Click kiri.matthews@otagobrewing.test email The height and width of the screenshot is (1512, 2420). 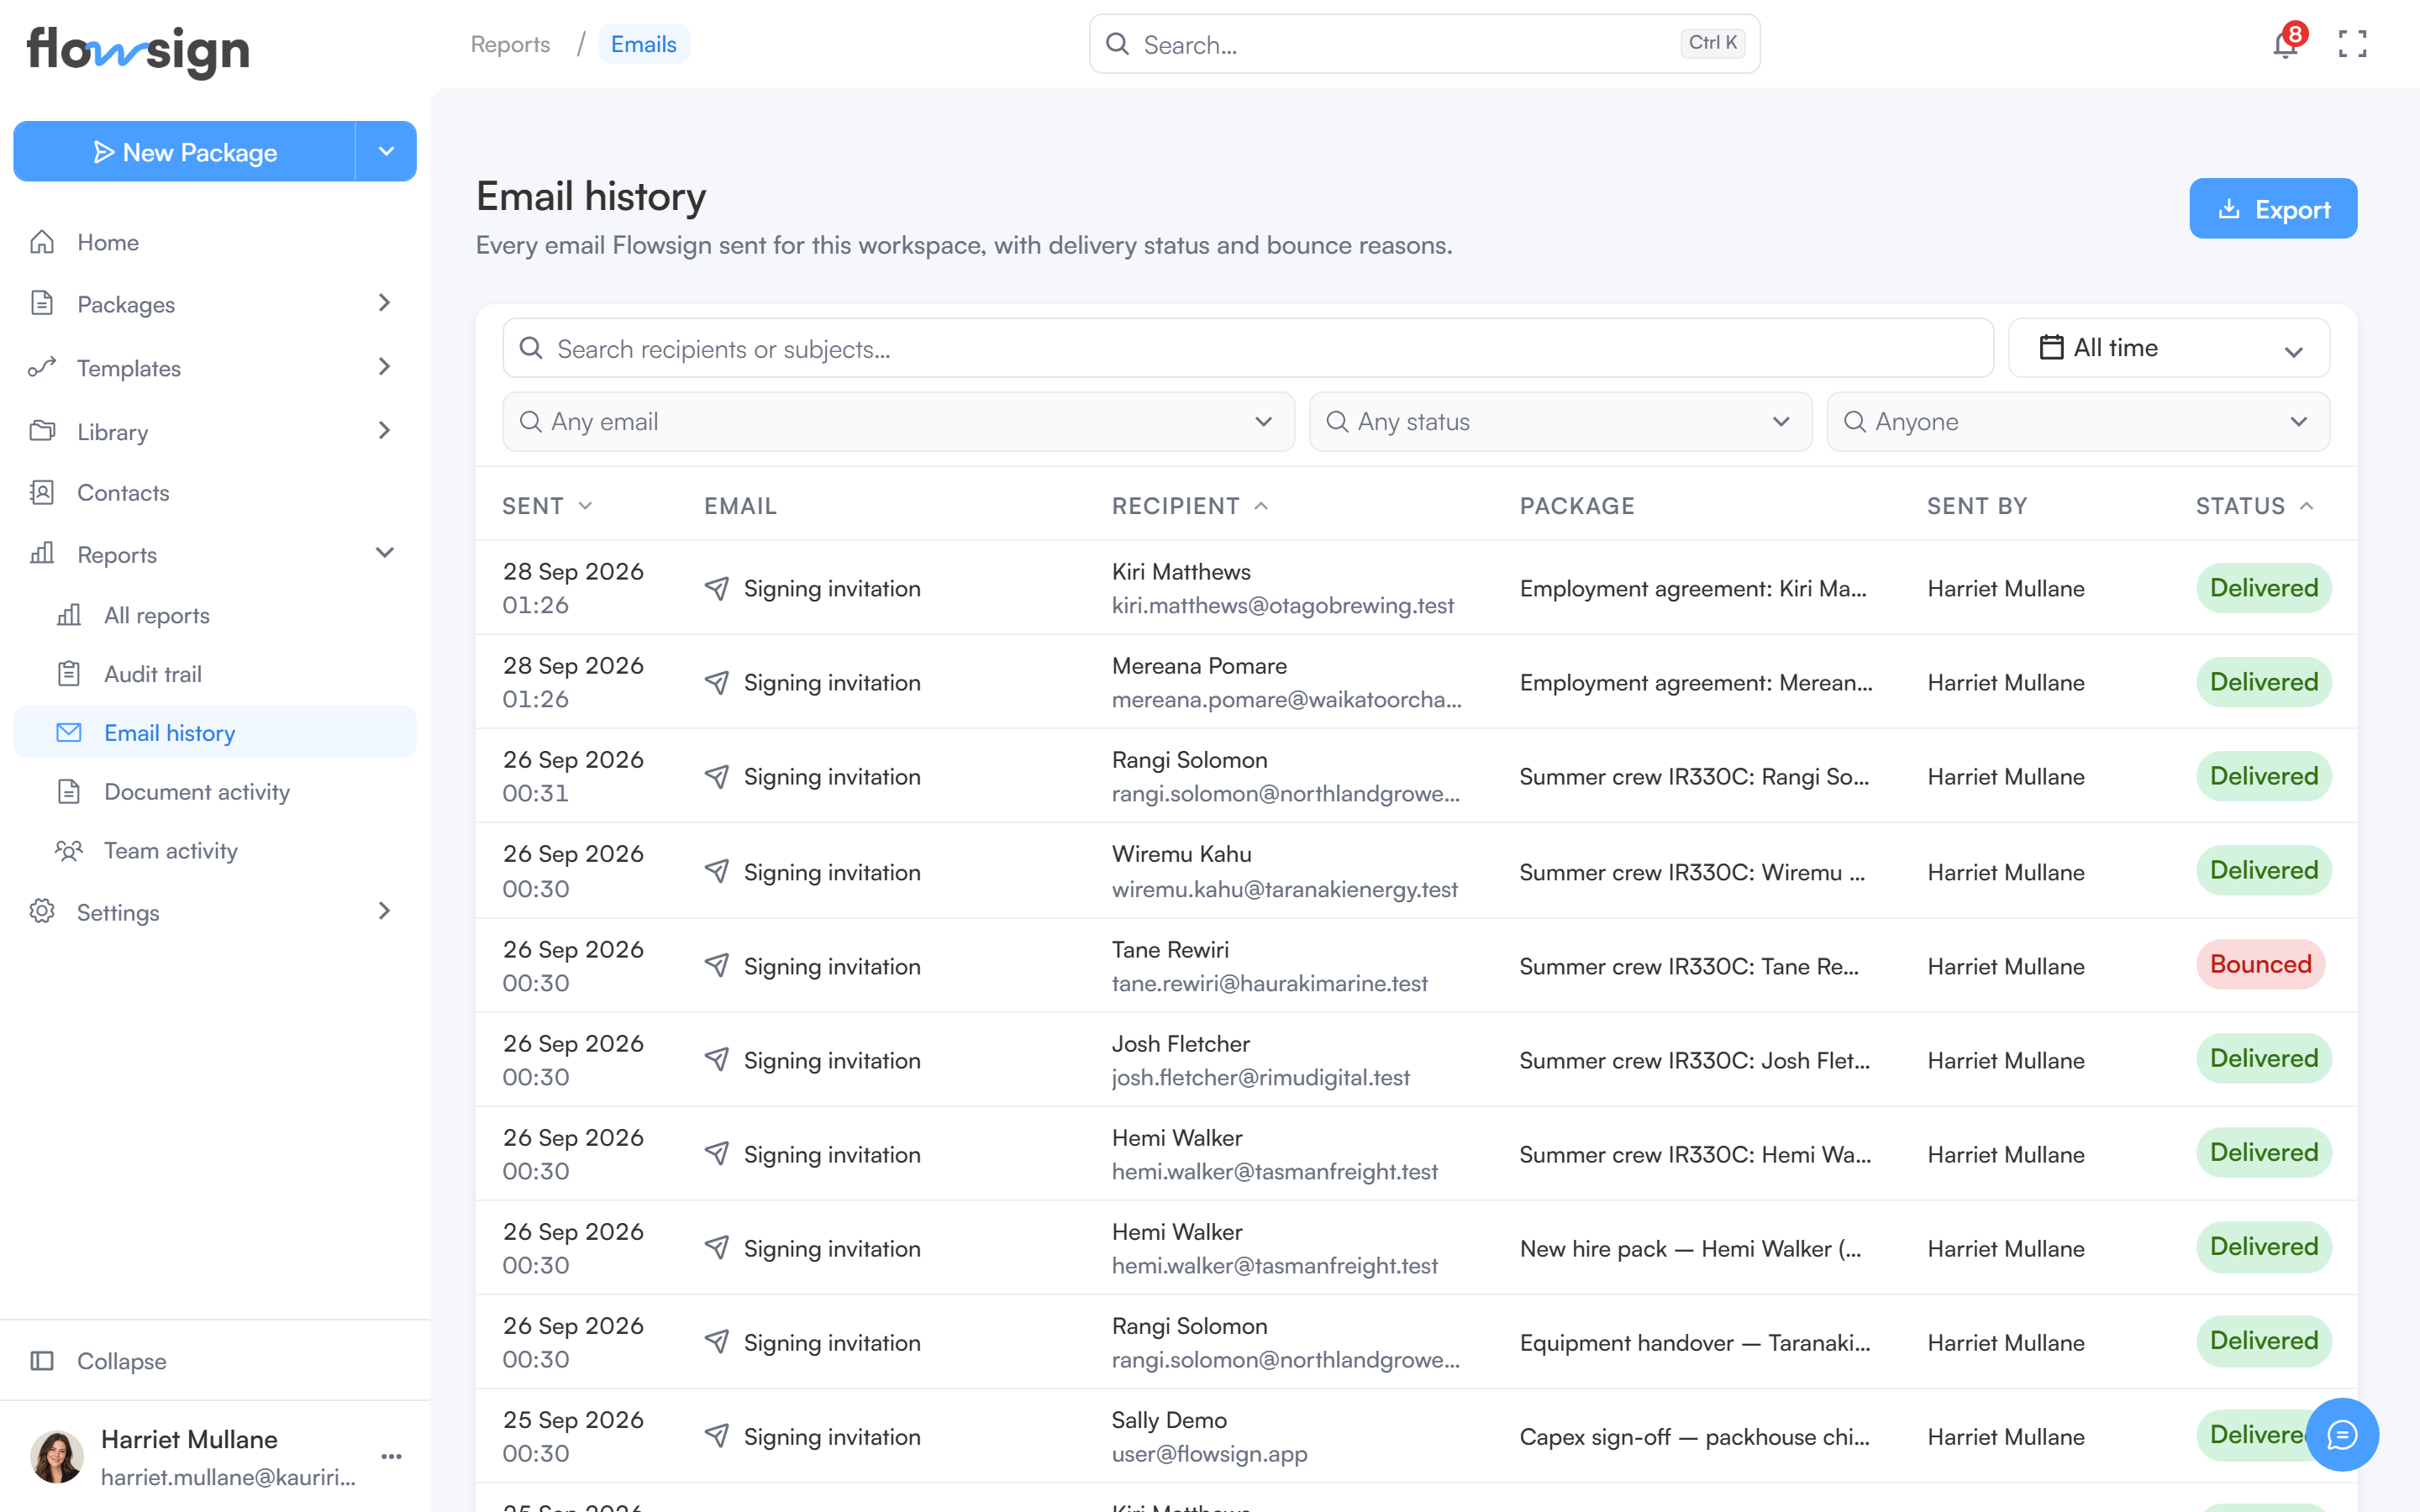click(1283, 605)
